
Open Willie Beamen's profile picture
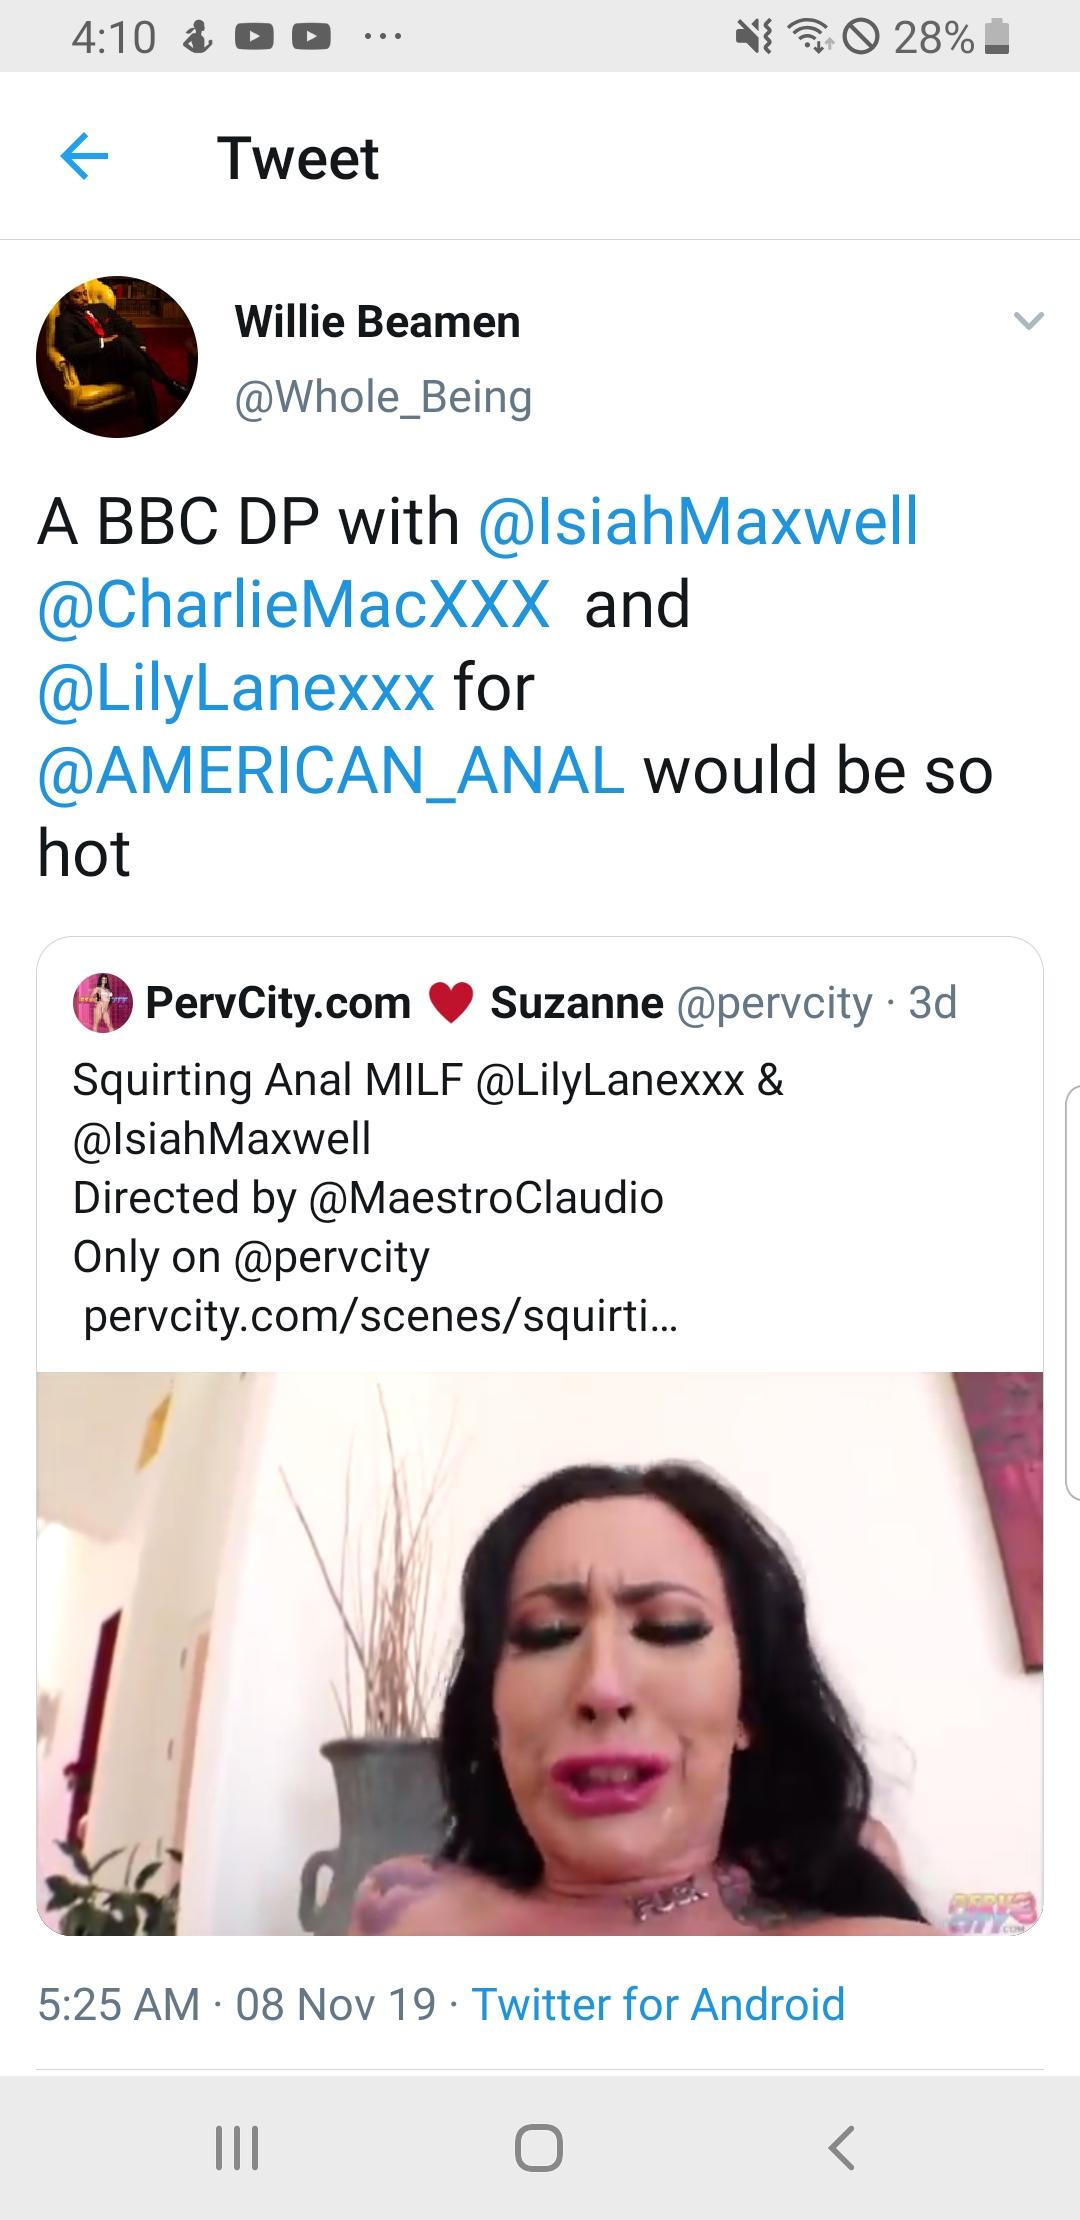117,357
